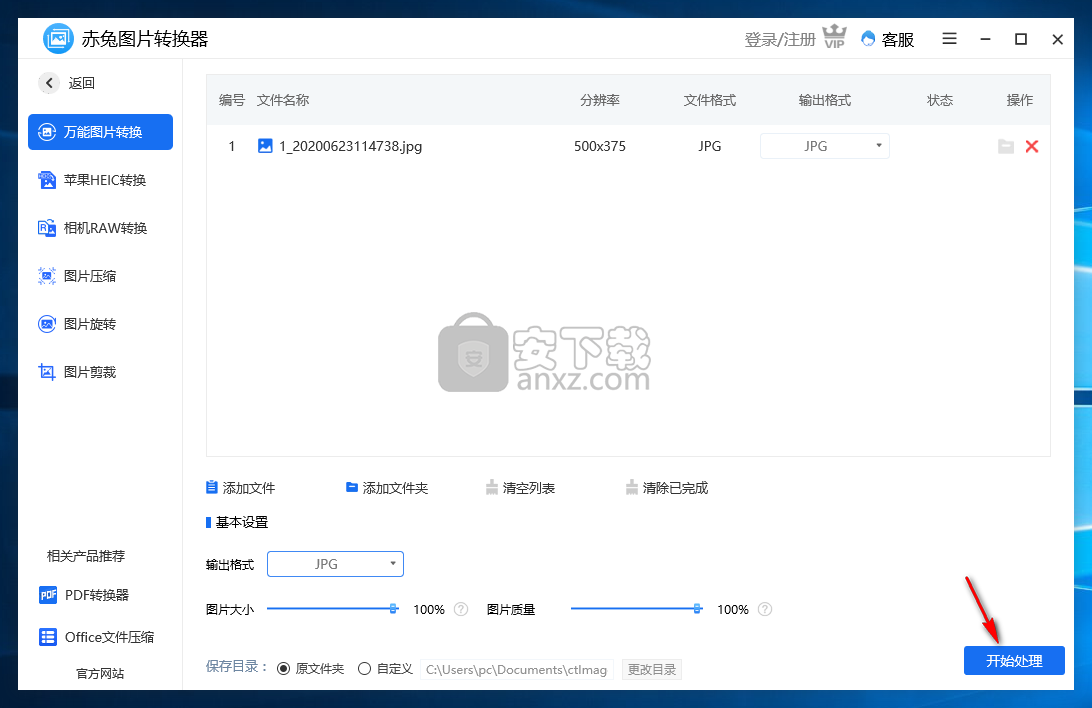Open the 输出格式 JPG combo box in 基本设置
This screenshot has width=1092, height=708.
point(335,564)
